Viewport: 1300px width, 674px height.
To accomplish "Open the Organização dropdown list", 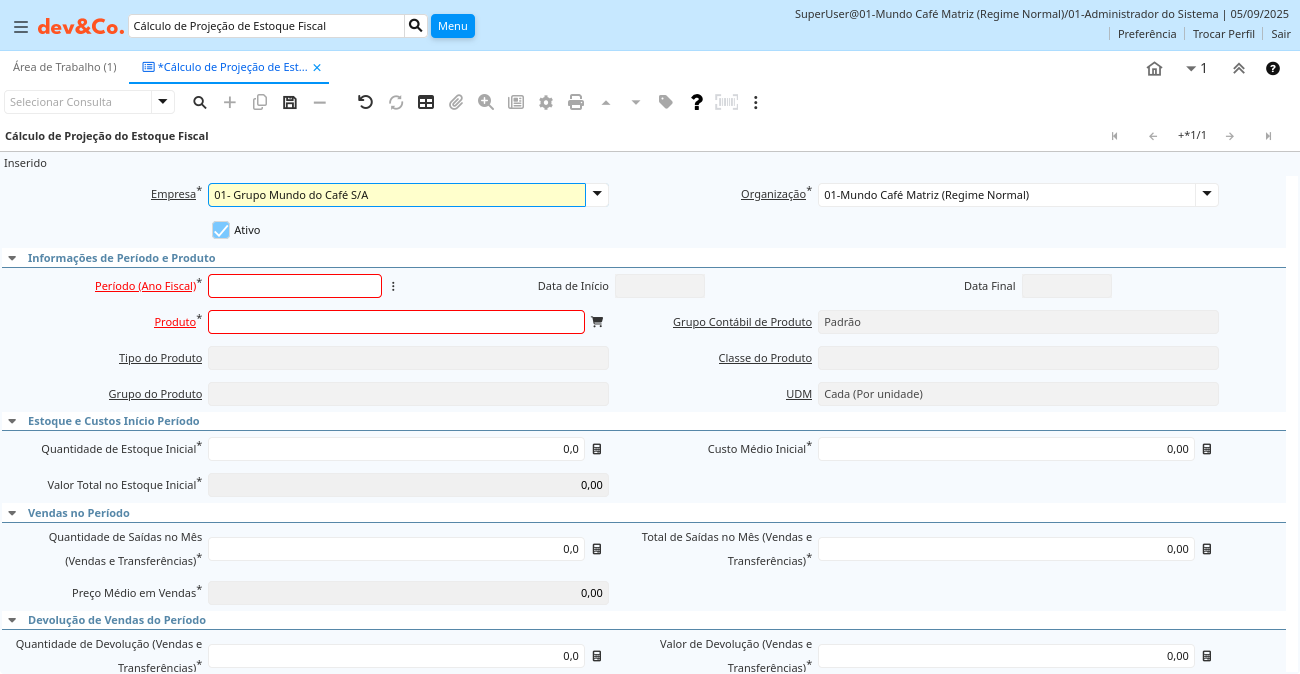I will 1207,195.
